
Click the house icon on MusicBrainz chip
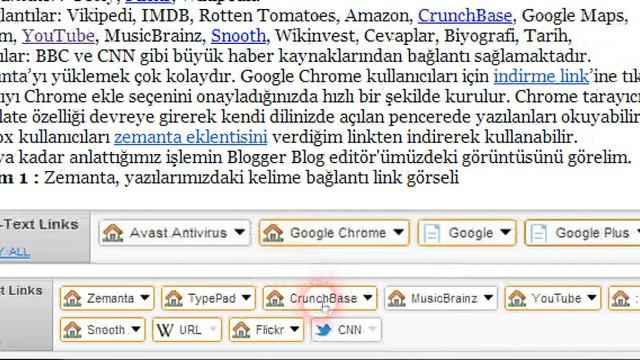tap(396, 298)
